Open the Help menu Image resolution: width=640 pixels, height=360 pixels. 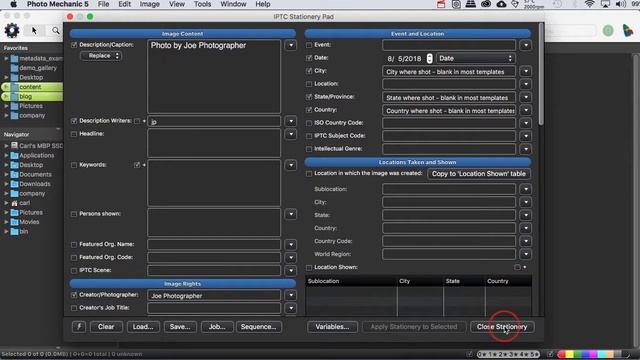263,4
